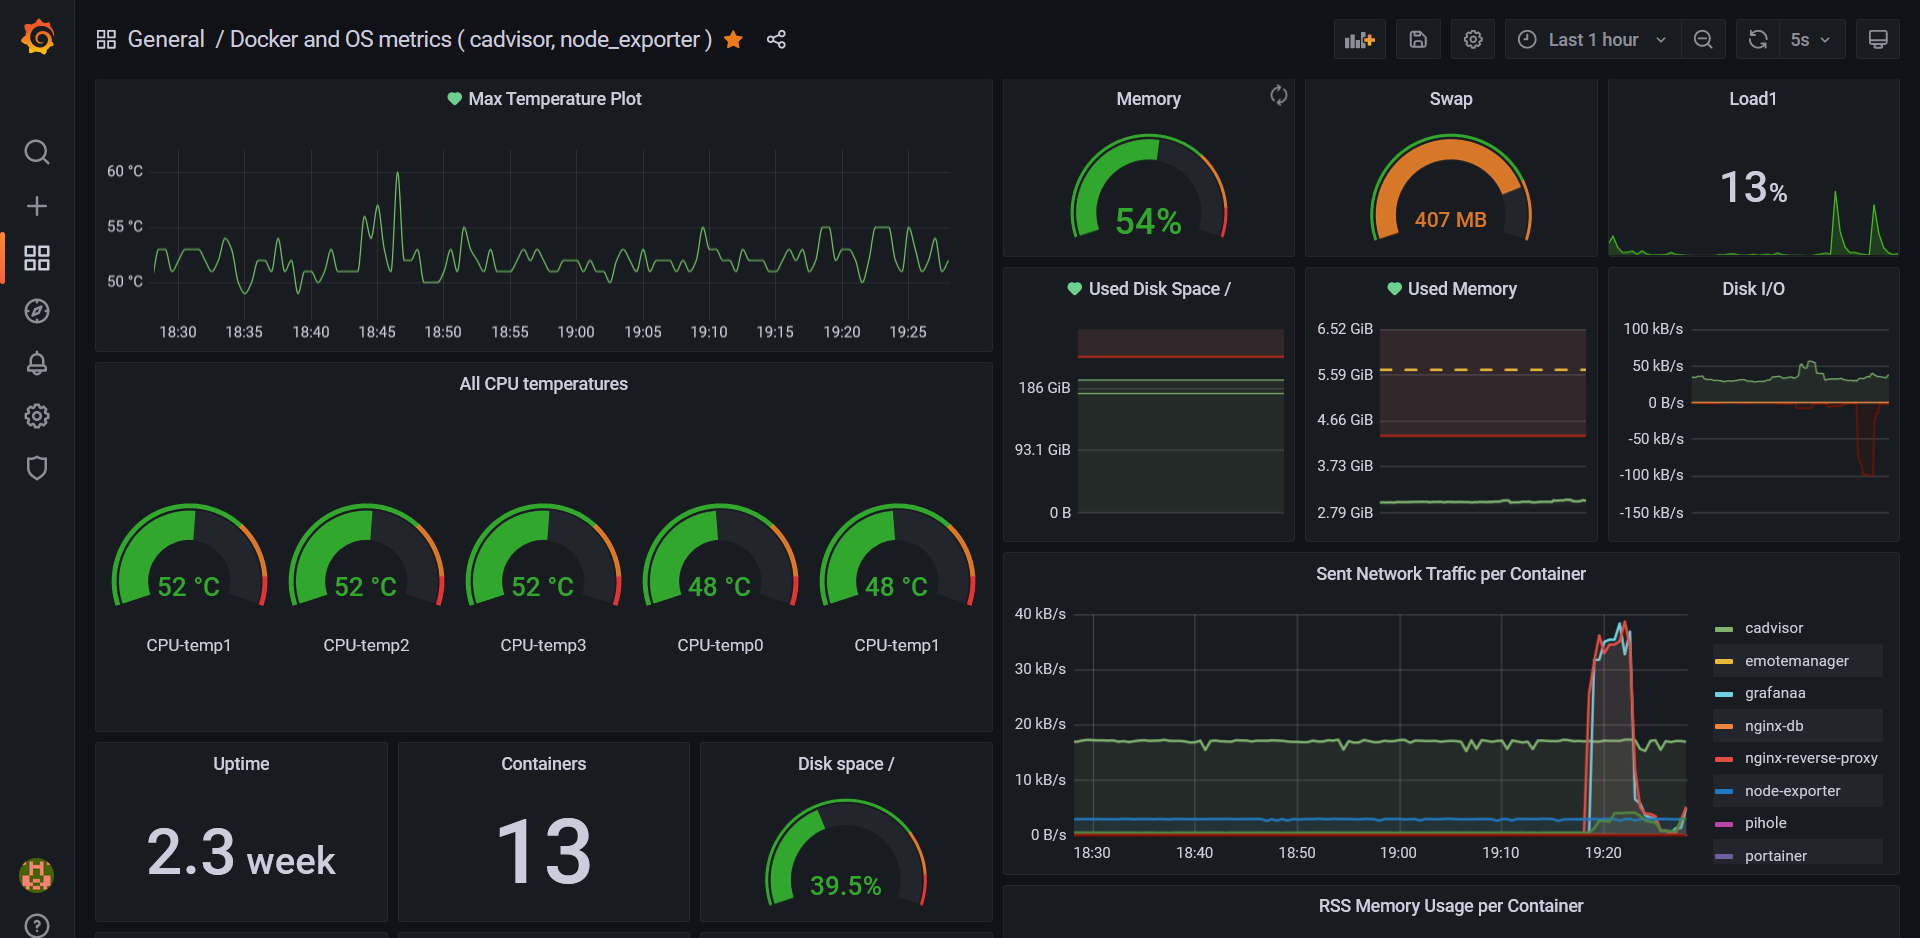Enable TV kiosk mode with the monitor icon
1920x938 pixels.
(x=1878, y=39)
